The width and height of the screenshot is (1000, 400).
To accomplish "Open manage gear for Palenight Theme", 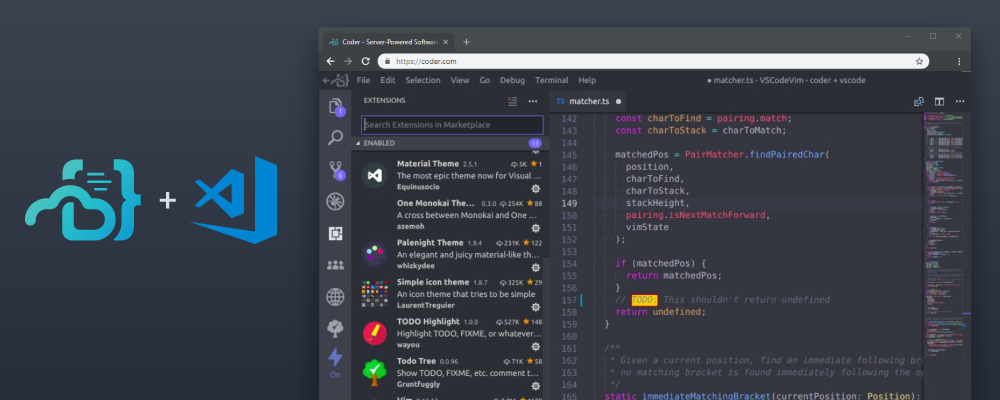I will (x=536, y=267).
